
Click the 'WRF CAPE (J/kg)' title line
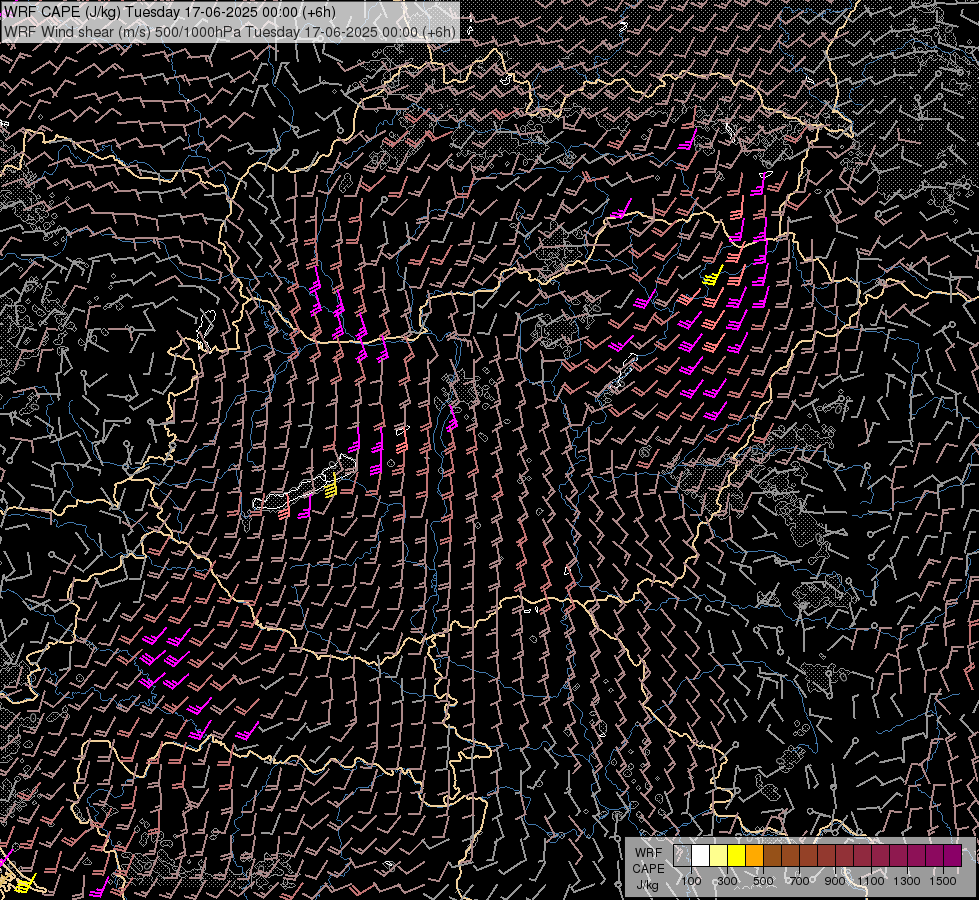(169, 12)
